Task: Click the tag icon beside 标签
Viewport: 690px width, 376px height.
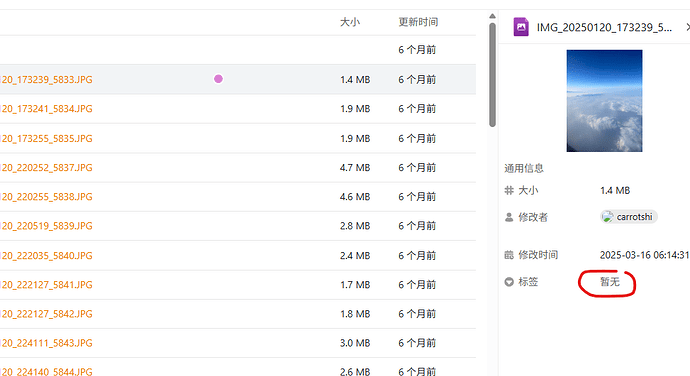Action: 509,282
